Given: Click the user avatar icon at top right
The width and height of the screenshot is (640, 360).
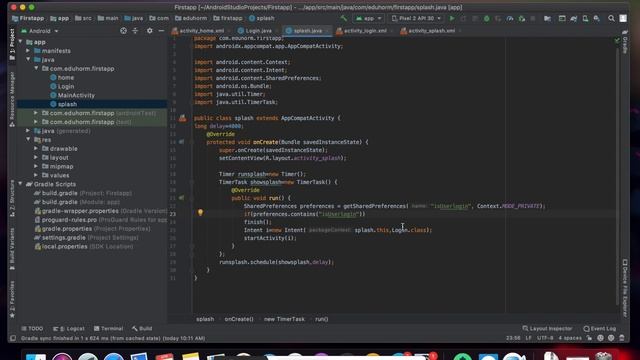Looking at the screenshot, I should [623, 18].
